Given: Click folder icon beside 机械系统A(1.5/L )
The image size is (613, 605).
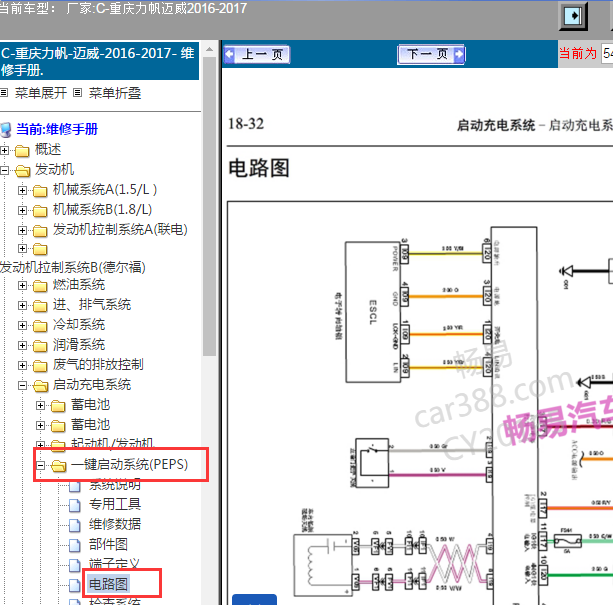Looking at the screenshot, I should point(40,191).
